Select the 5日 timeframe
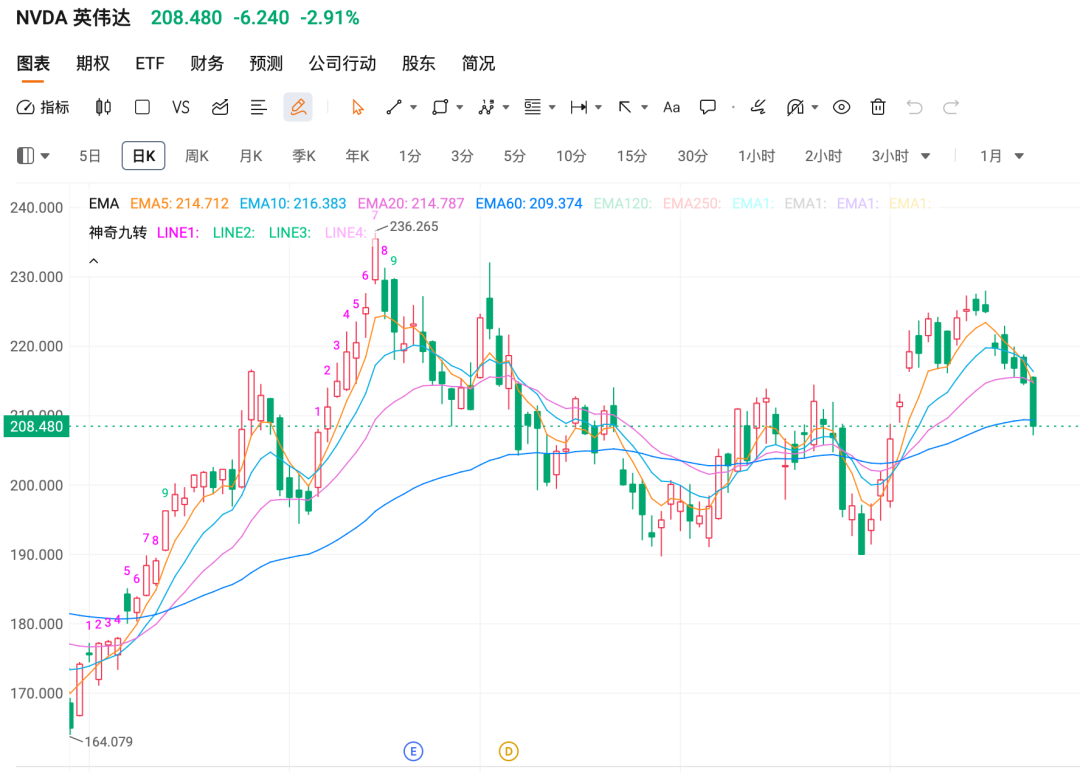The width and height of the screenshot is (1080, 772). click(90, 156)
